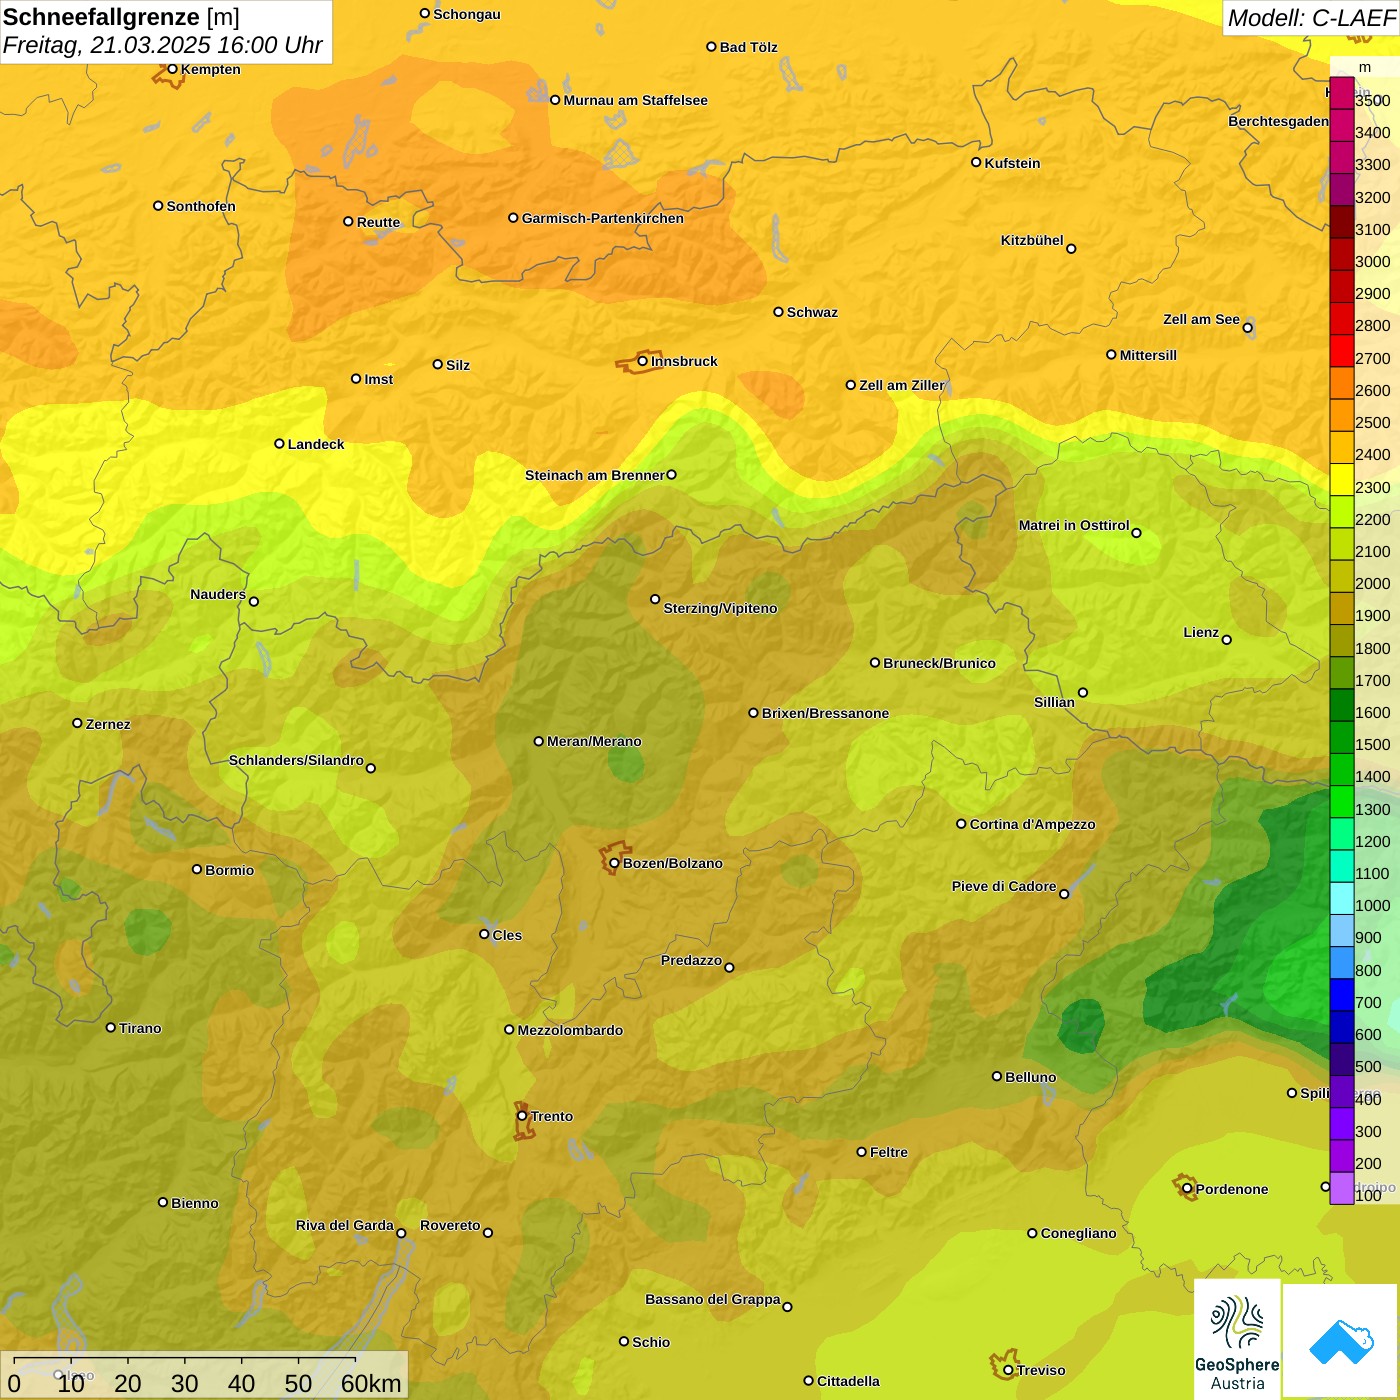Click the Berchtesgaden label

pos(1278,121)
